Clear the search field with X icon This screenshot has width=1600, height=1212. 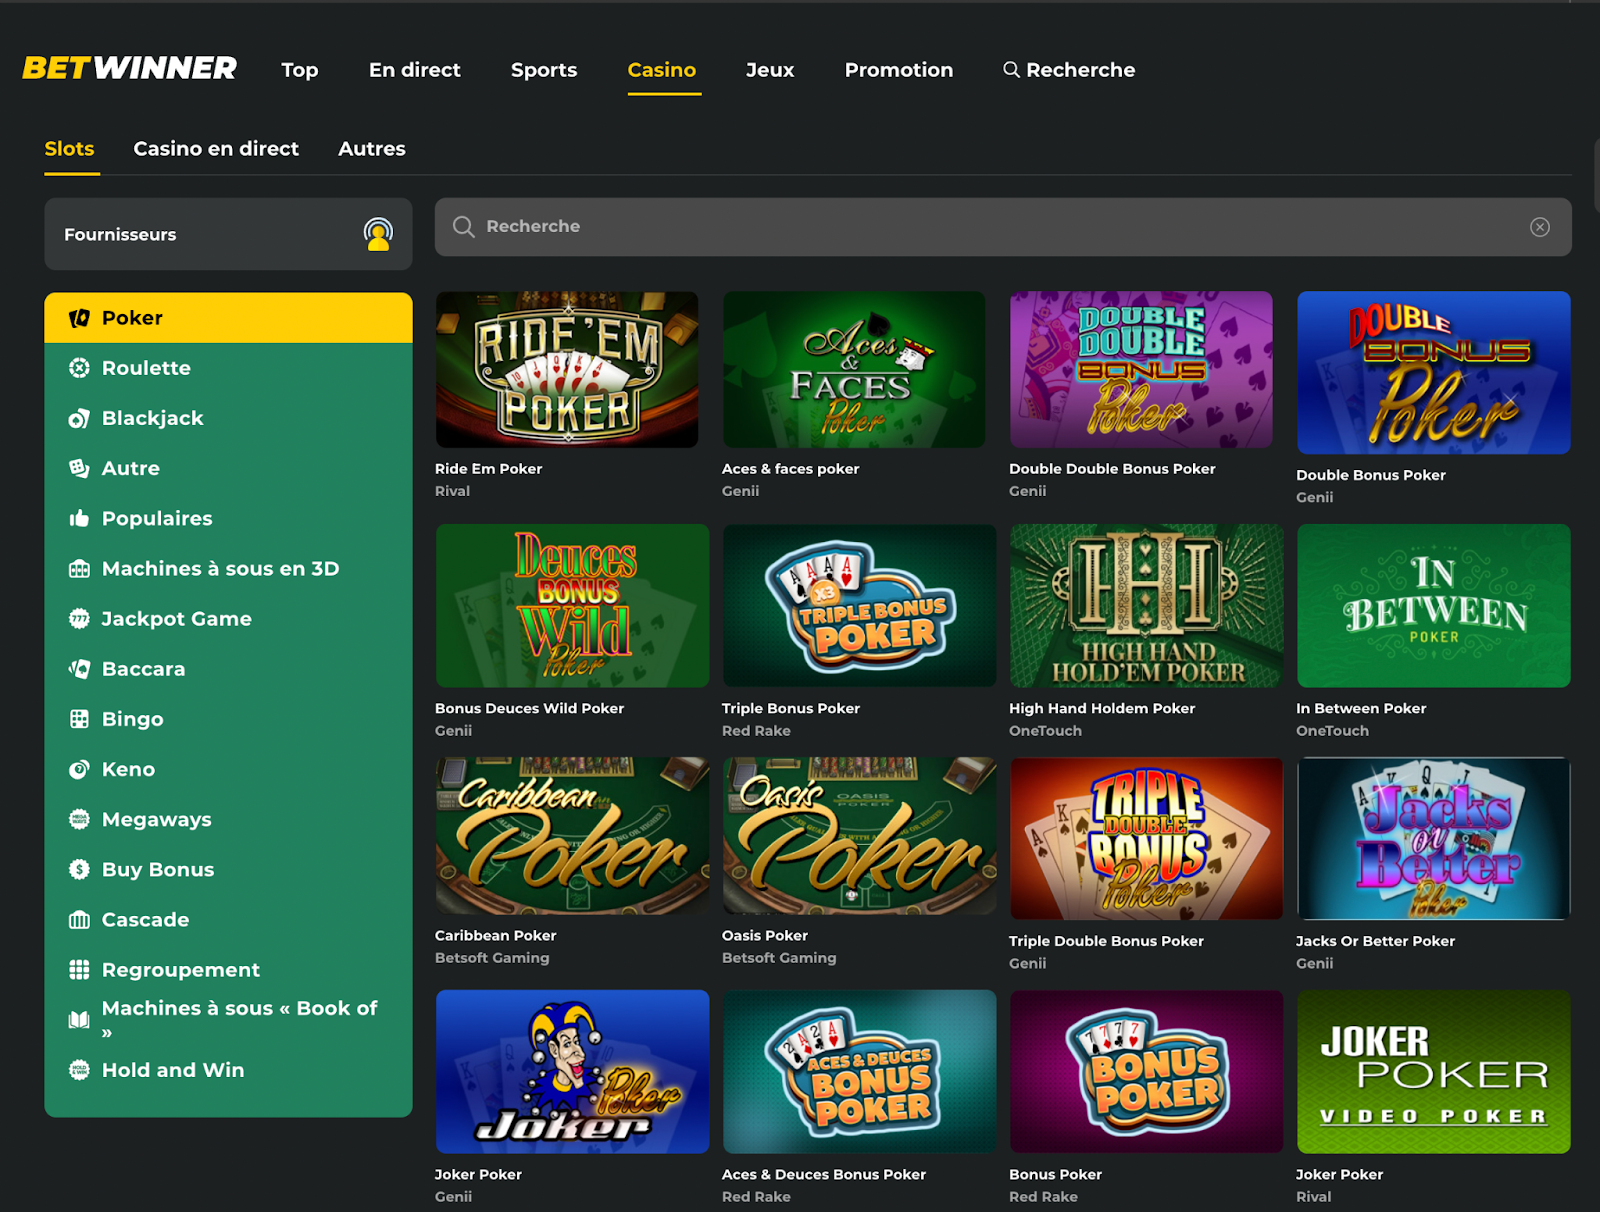coord(1540,227)
